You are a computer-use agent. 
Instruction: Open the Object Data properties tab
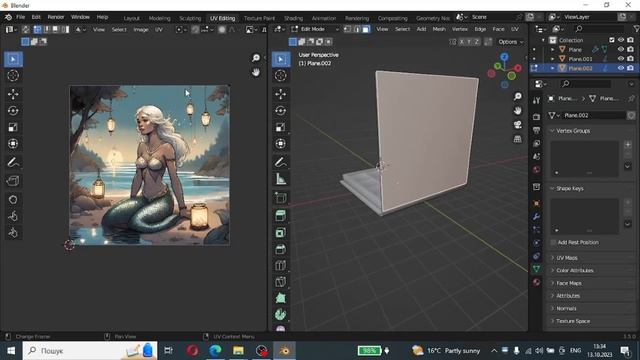537,269
